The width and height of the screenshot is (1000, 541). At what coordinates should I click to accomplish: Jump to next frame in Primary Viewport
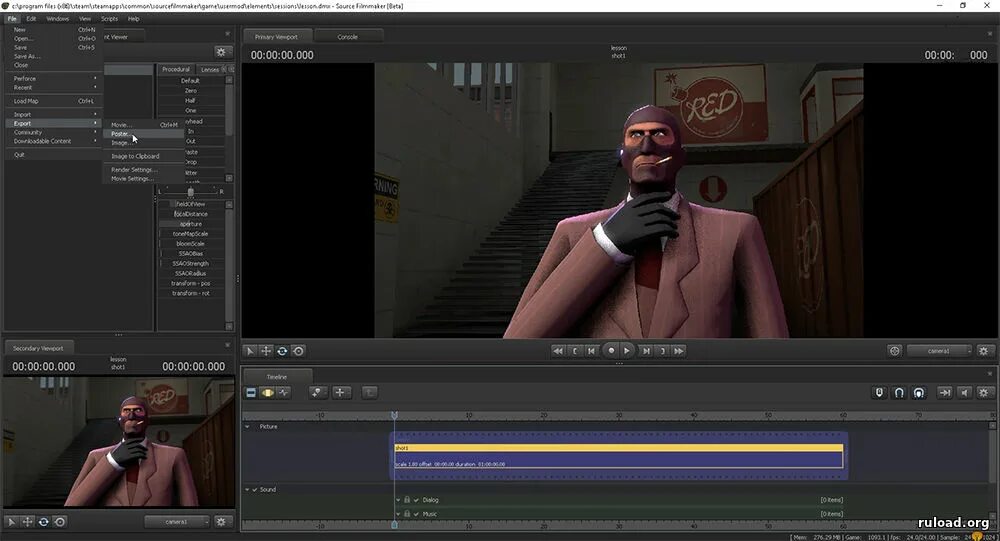pos(645,351)
